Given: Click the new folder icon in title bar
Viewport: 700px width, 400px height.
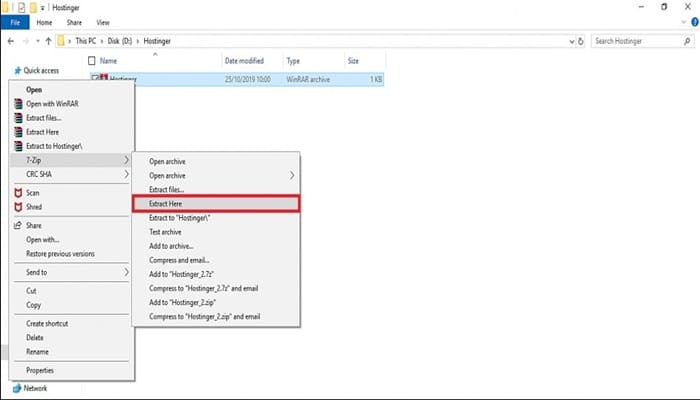Looking at the screenshot, I should point(33,8).
